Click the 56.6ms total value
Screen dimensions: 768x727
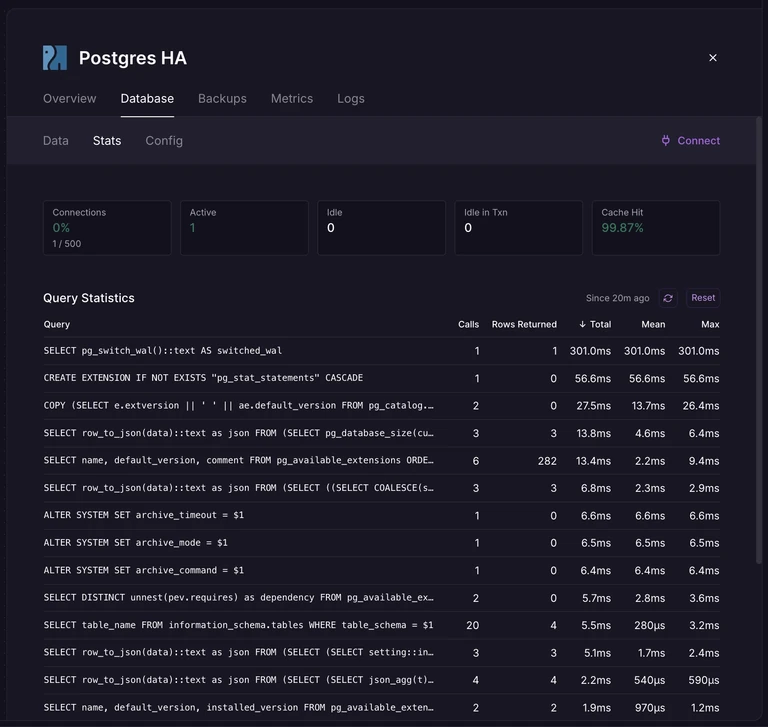coord(593,379)
